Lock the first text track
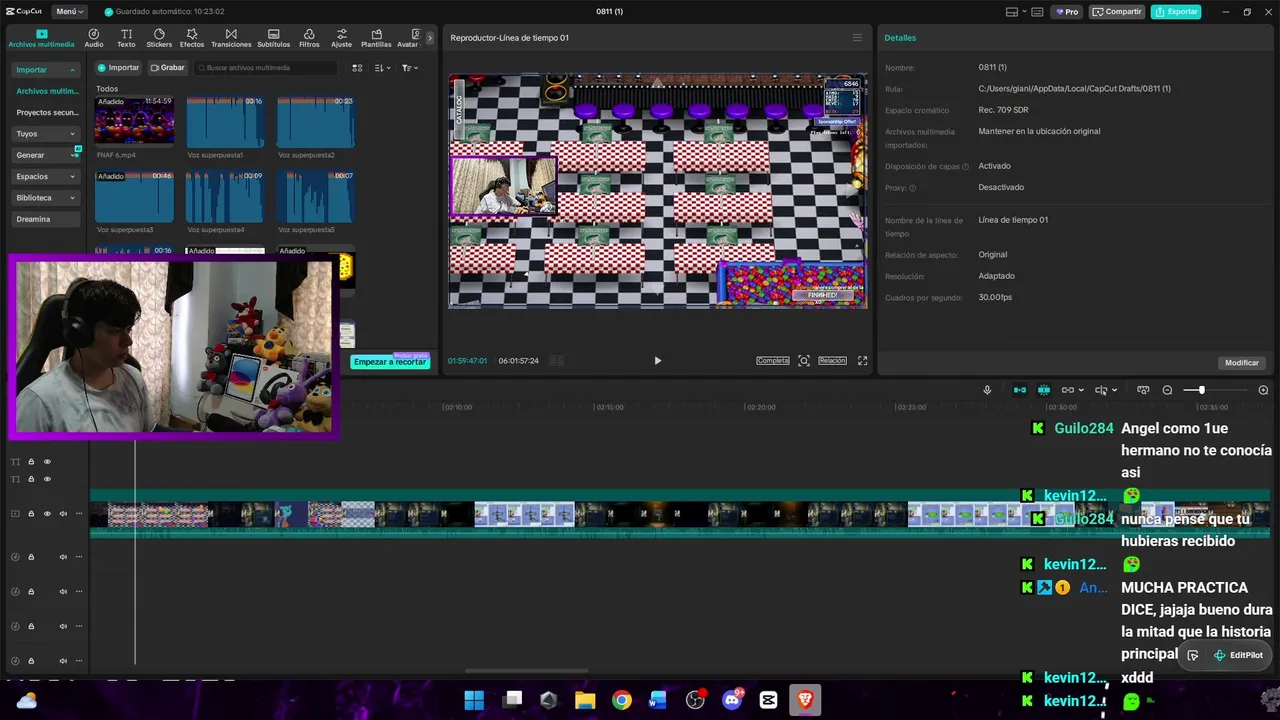The height and width of the screenshot is (720, 1280). tap(31, 462)
